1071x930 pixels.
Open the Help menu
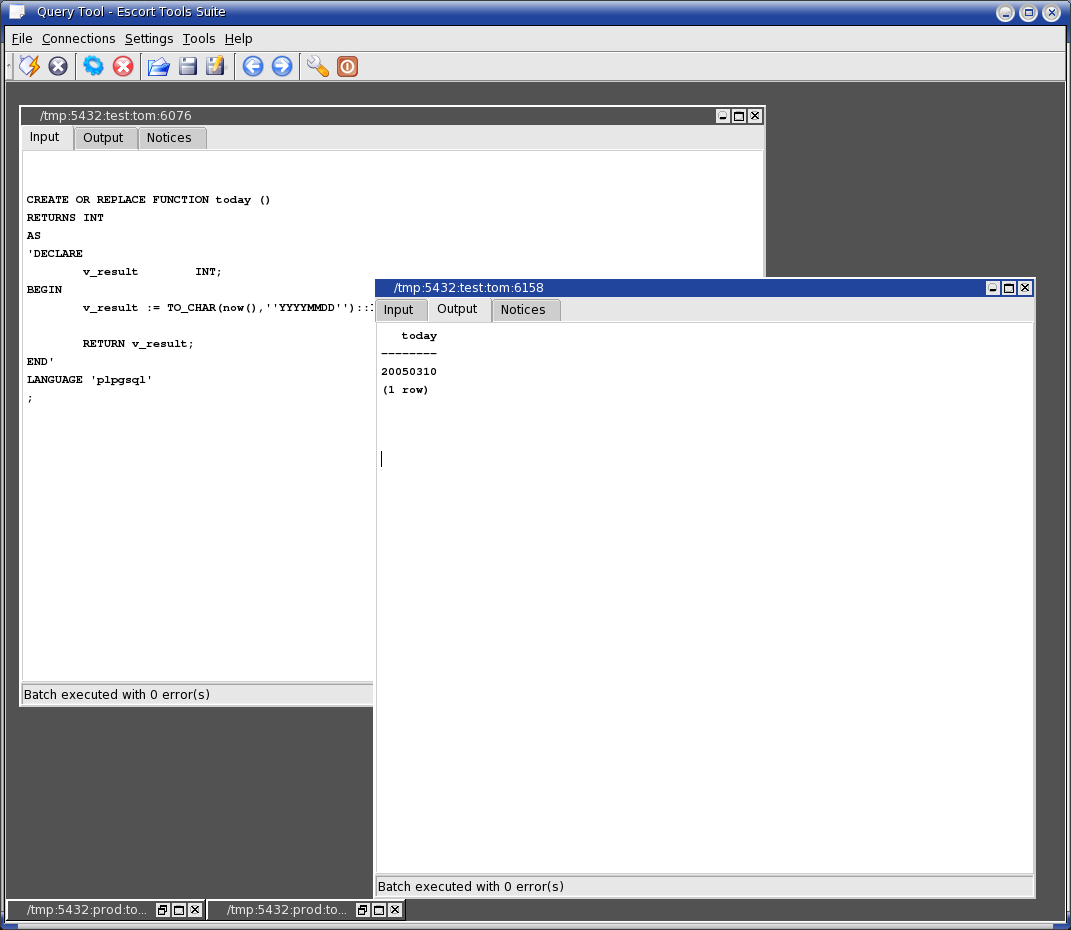(x=238, y=38)
